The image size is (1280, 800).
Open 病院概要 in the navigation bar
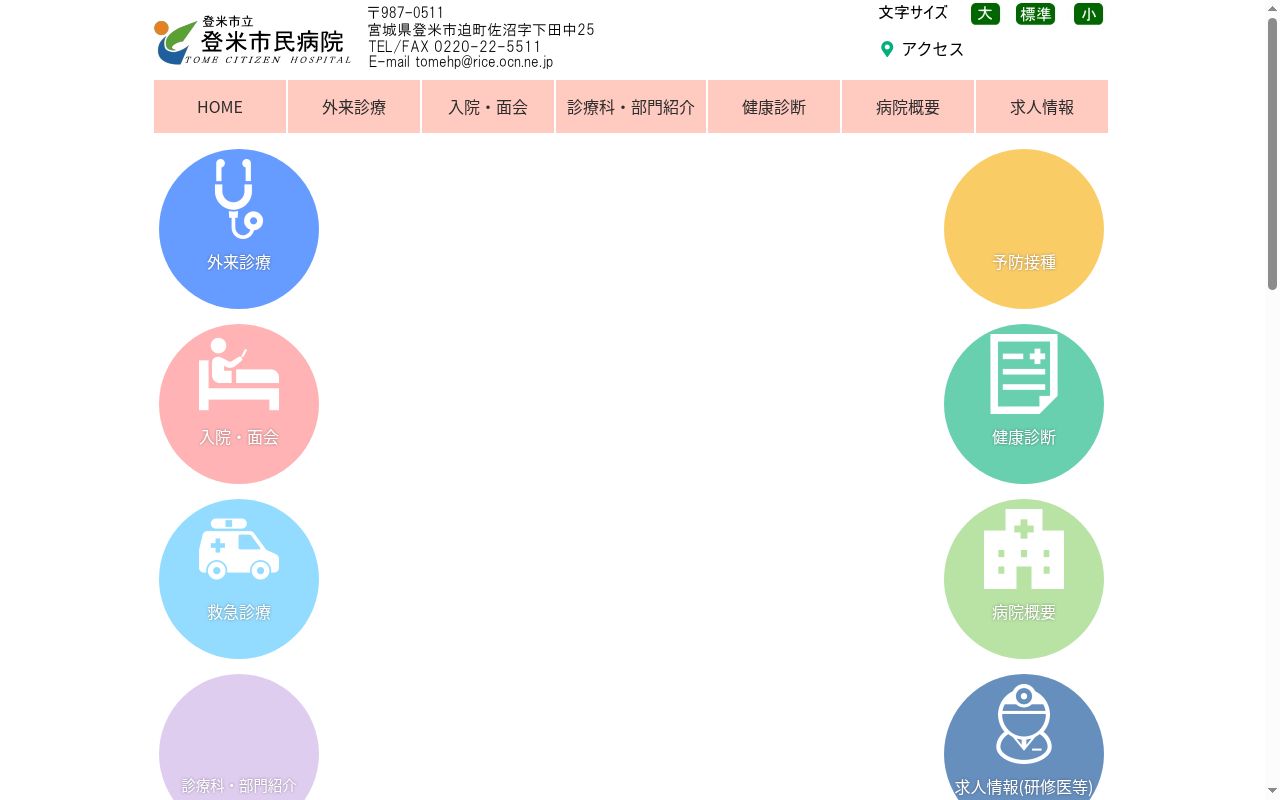(908, 107)
